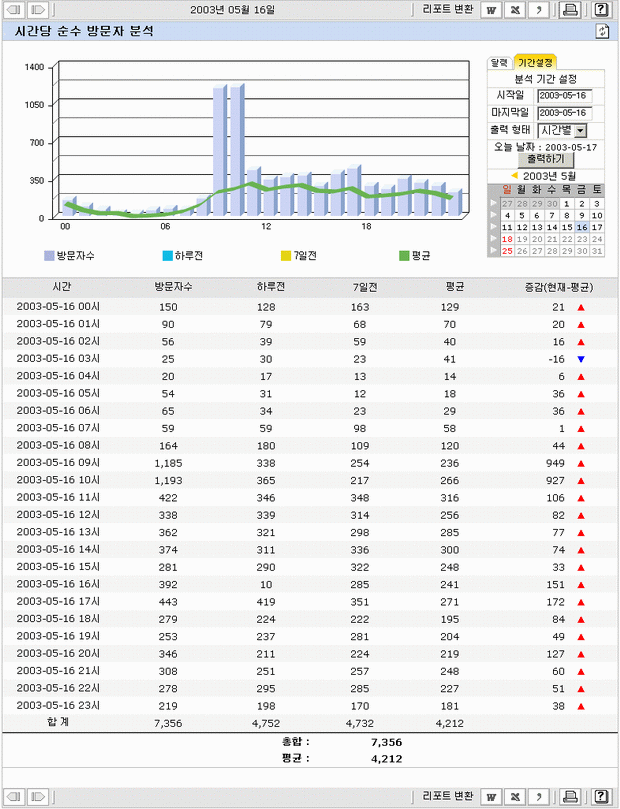
Task: Select May 16 in the calendar
Action: tap(582, 227)
